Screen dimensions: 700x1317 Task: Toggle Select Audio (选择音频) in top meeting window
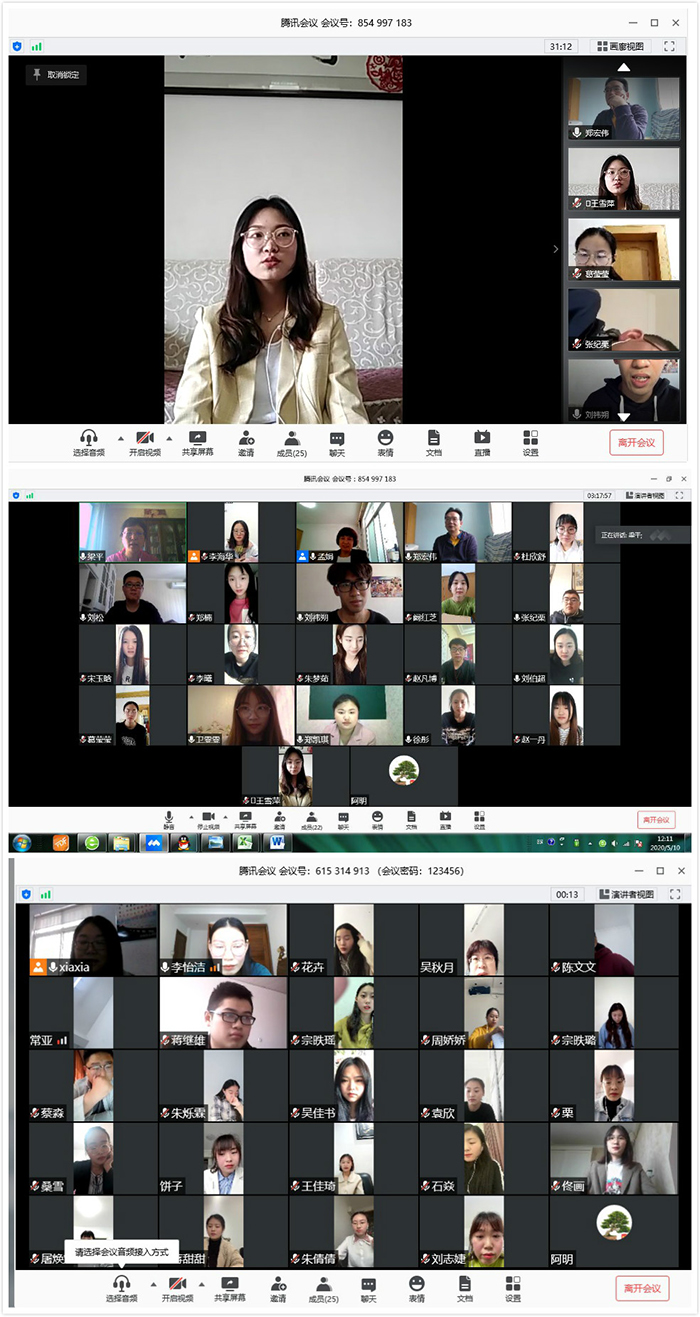(x=88, y=443)
